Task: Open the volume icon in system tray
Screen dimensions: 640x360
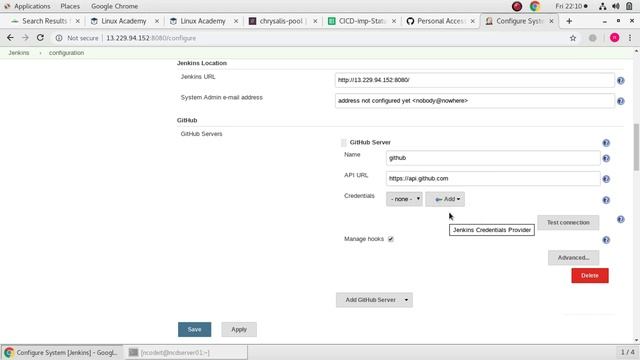Action: pyautogui.click(x=616, y=6)
